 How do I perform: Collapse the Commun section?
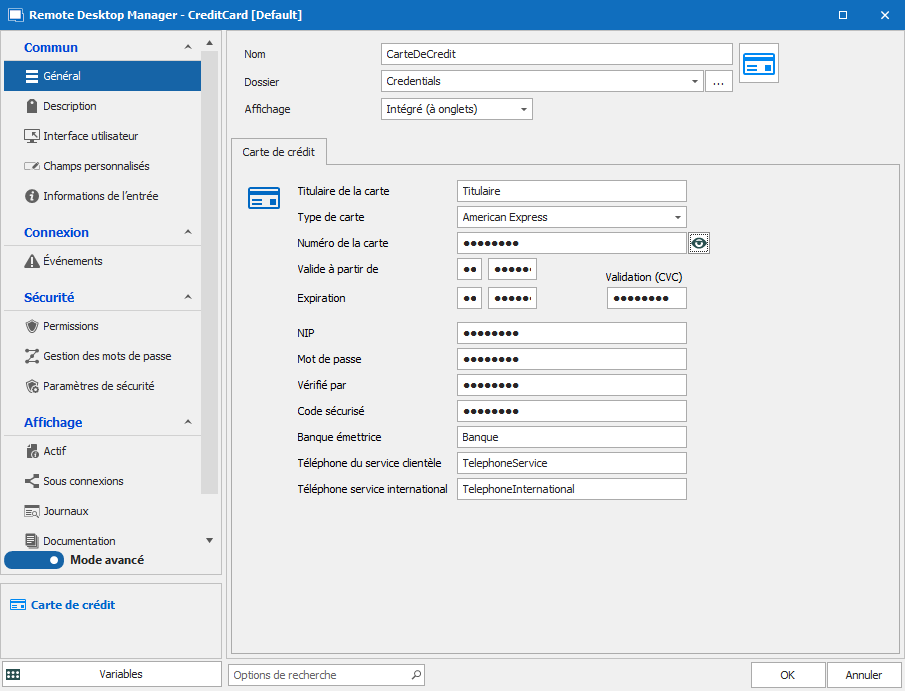[x=188, y=47]
